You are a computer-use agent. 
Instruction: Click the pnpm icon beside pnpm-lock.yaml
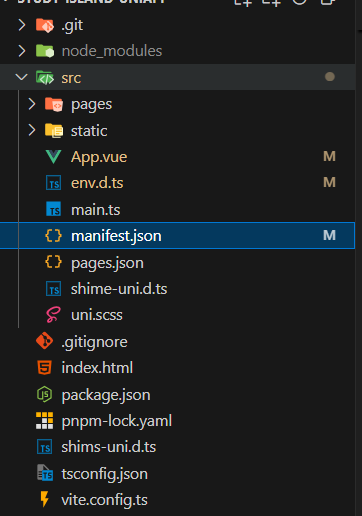44,421
